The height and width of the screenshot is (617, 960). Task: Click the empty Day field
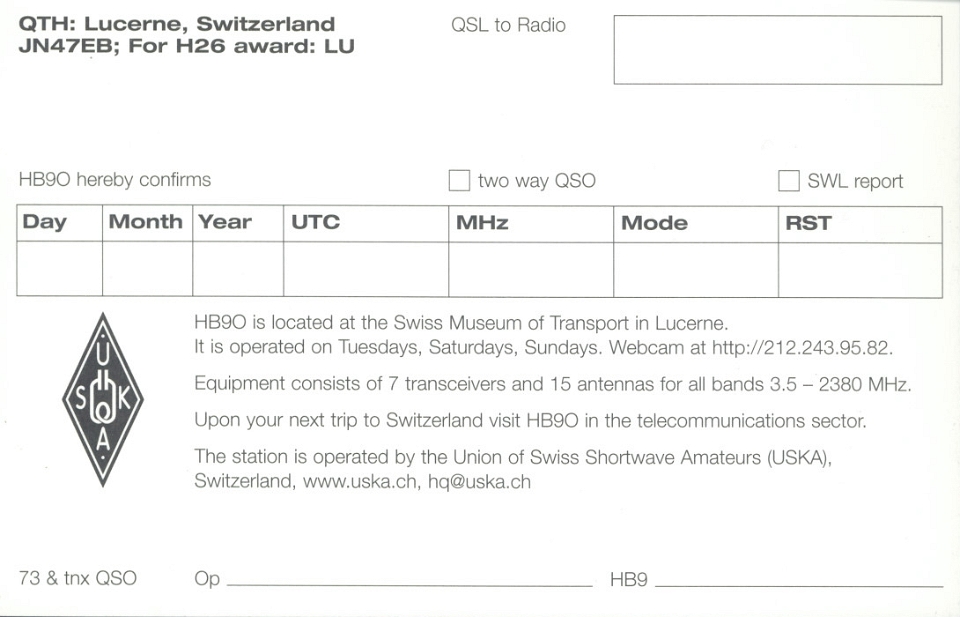coord(59,269)
